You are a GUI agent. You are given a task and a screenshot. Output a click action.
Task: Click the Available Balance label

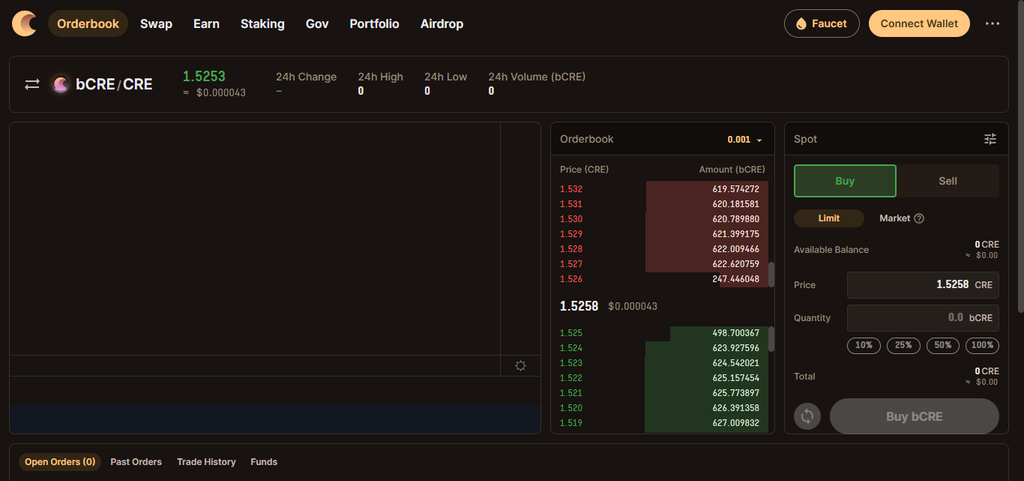(x=831, y=250)
